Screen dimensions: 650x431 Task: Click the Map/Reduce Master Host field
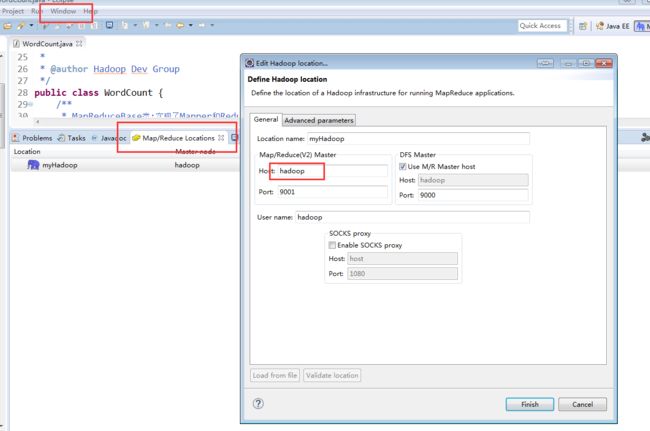tap(332, 171)
